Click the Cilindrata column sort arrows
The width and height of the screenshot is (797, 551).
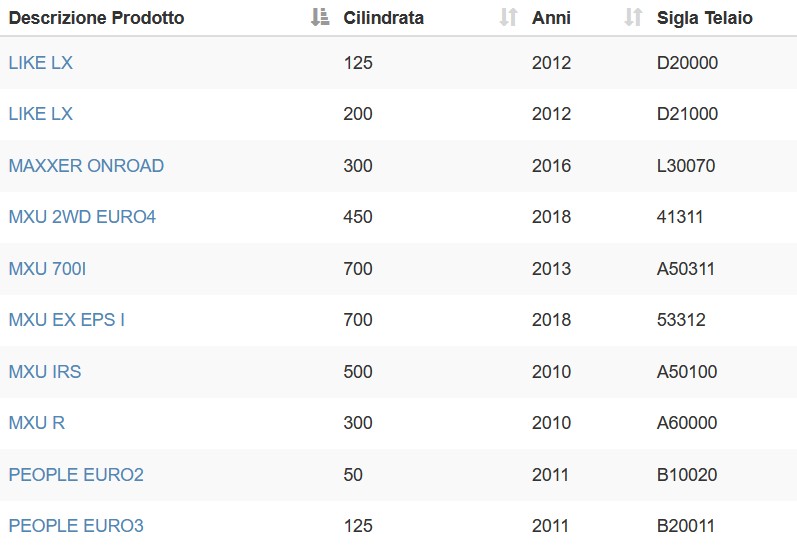[508, 17]
